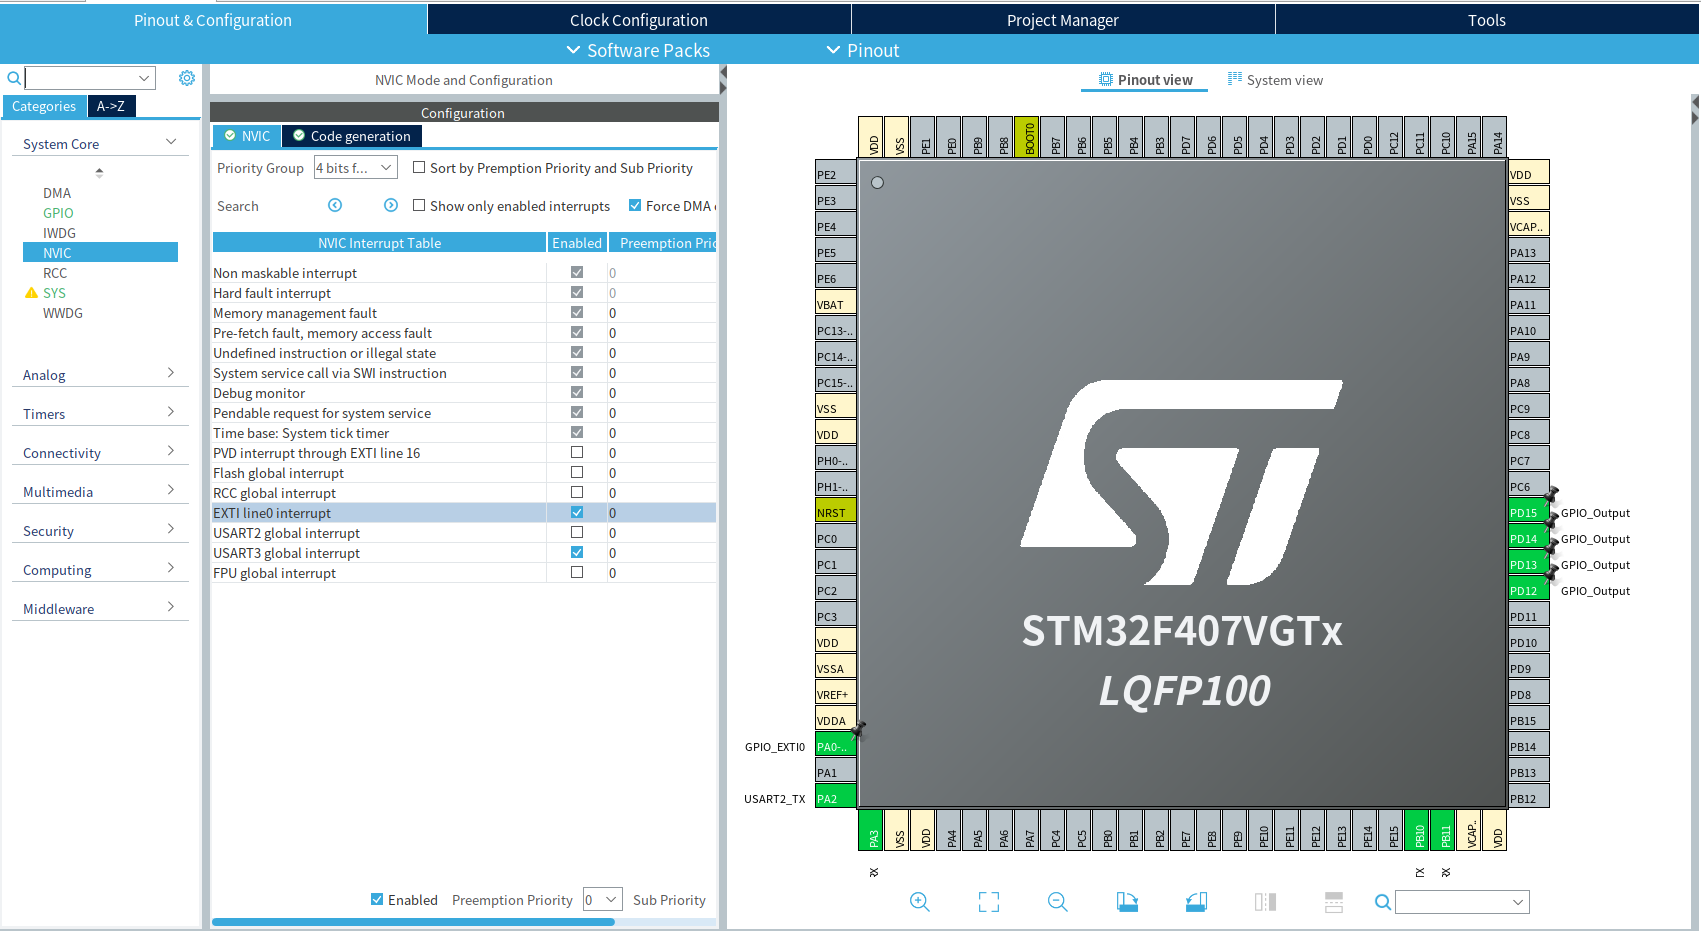Screen dimensions: 1701x933
Task: Click the search magnifier above Categories
Action: coord(14,78)
